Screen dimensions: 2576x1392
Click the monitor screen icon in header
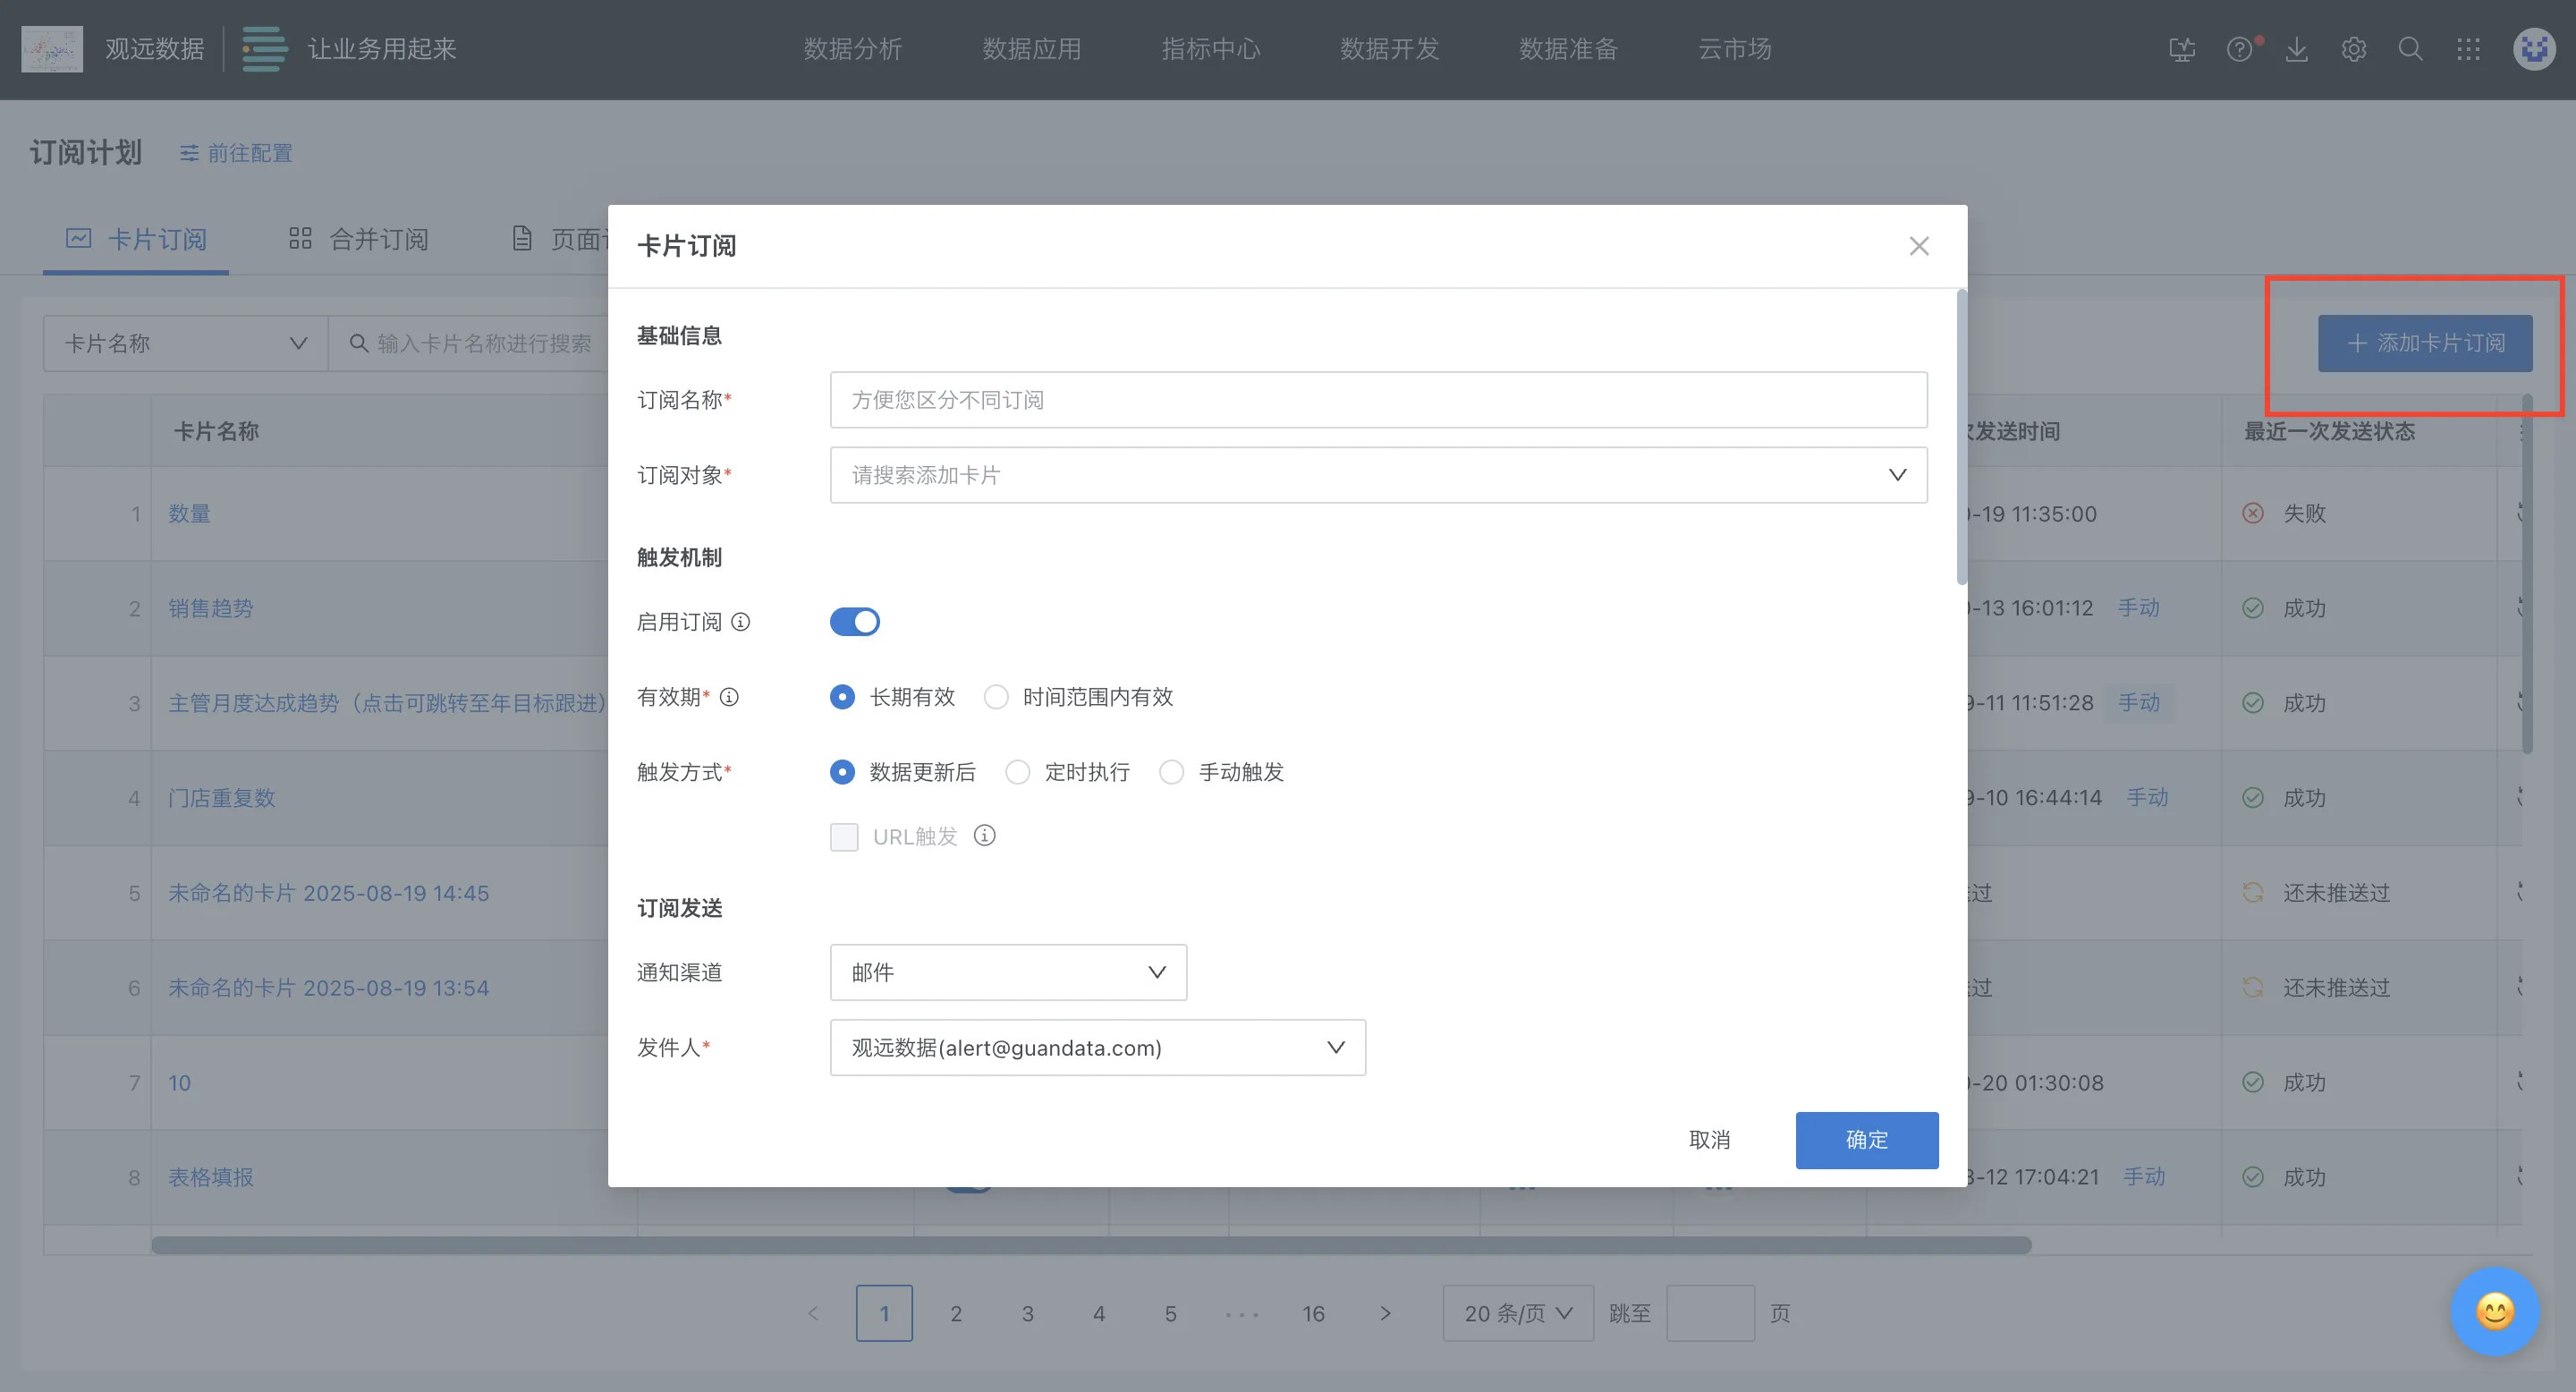click(2182, 49)
